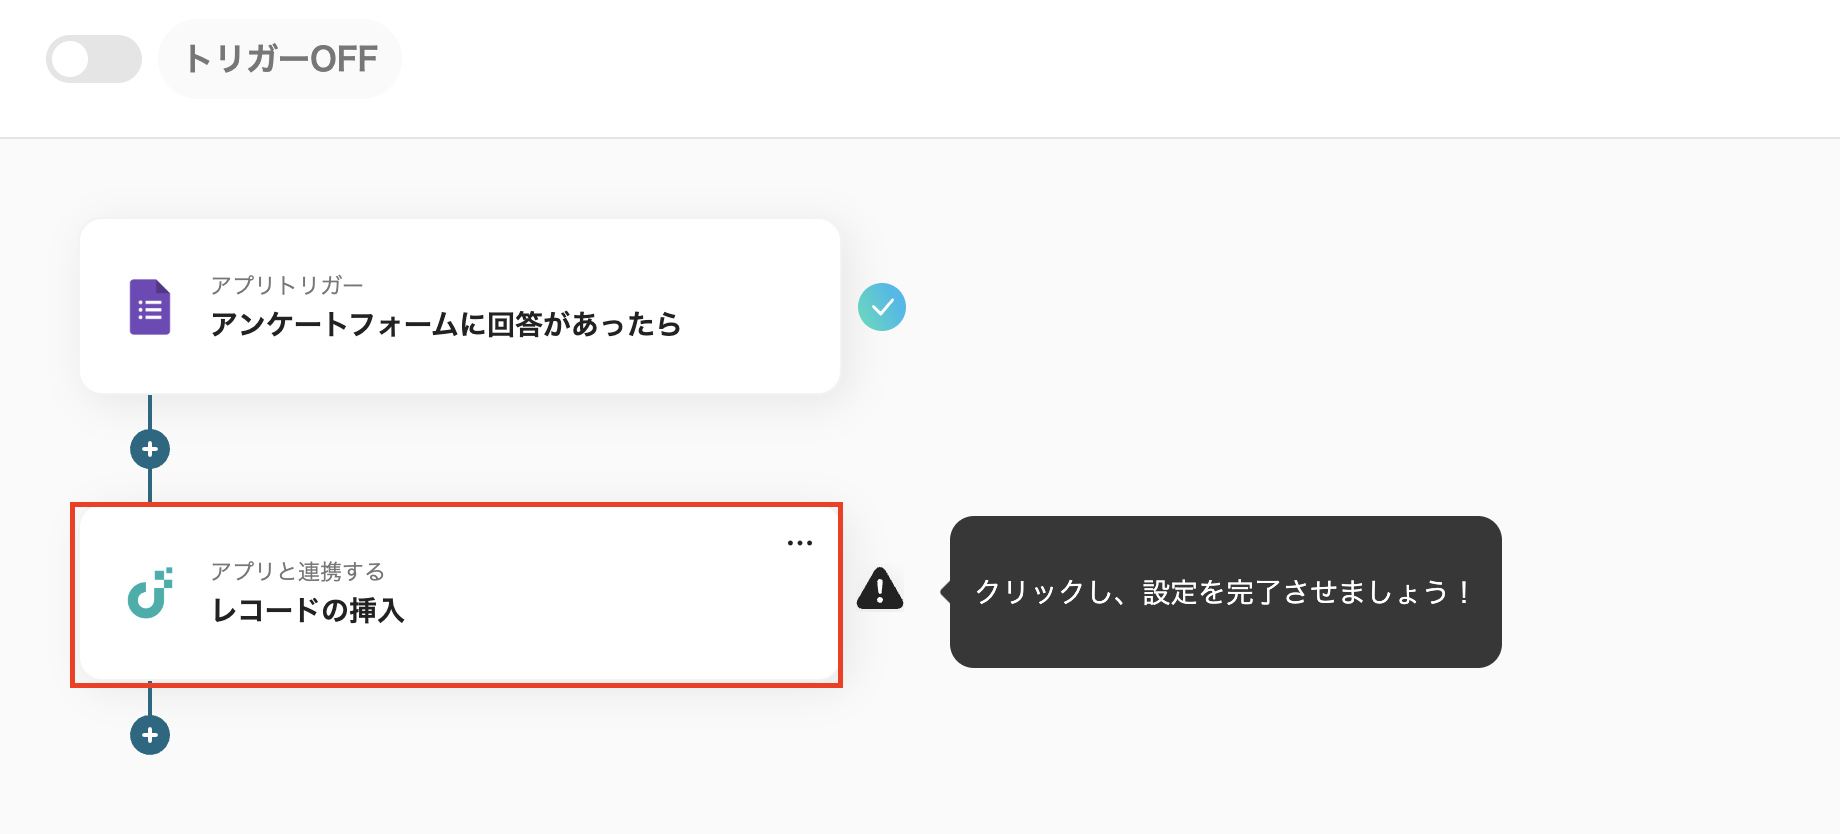Click the plus icon below レコードの挿入
The image size is (1840, 834).
click(x=149, y=735)
